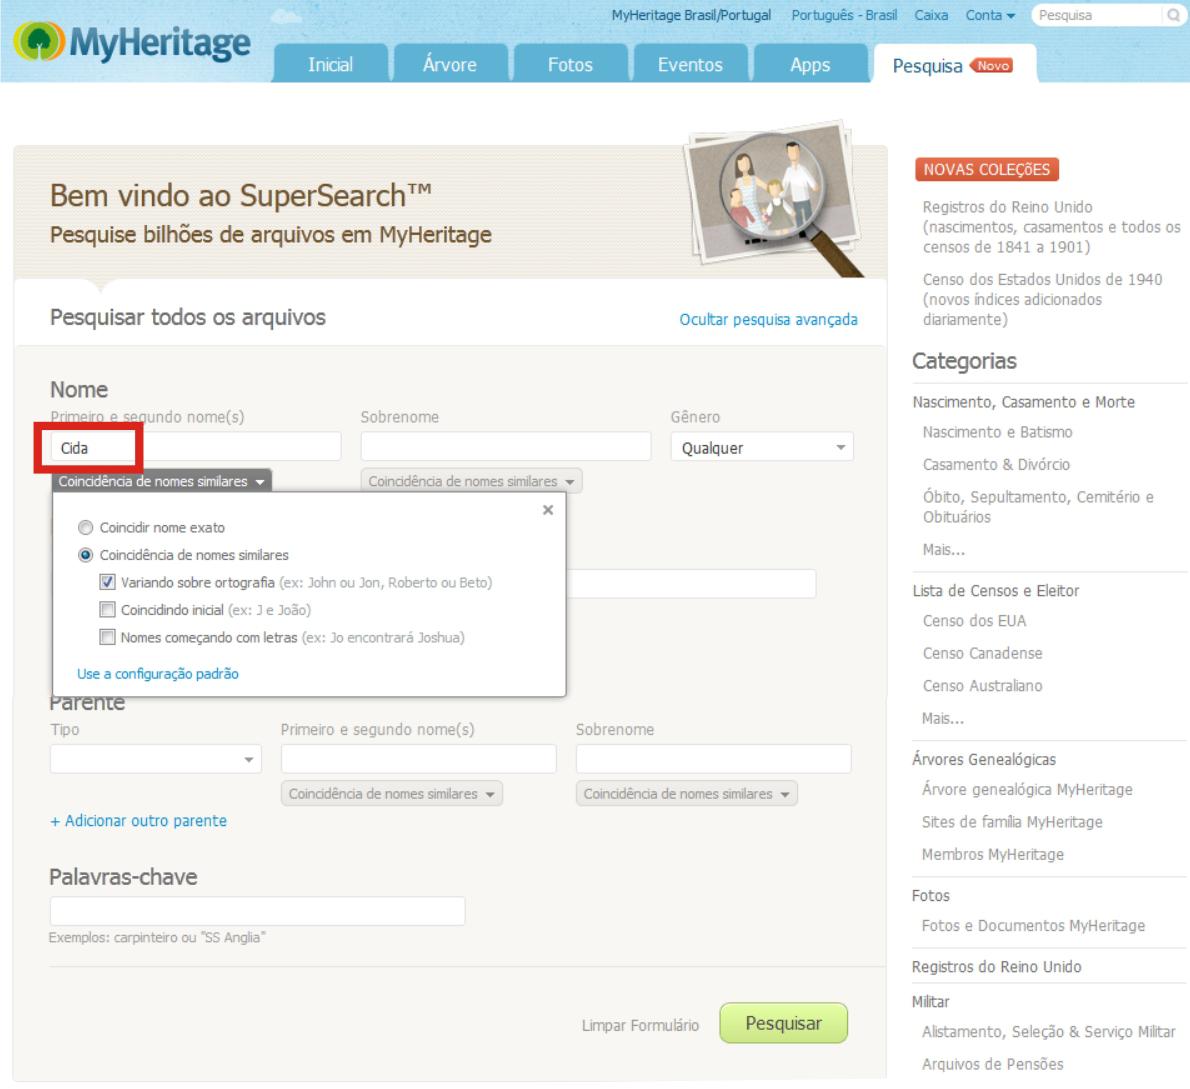
Task: Select the Pesquisa tab
Action: click(x=955, y=65)
